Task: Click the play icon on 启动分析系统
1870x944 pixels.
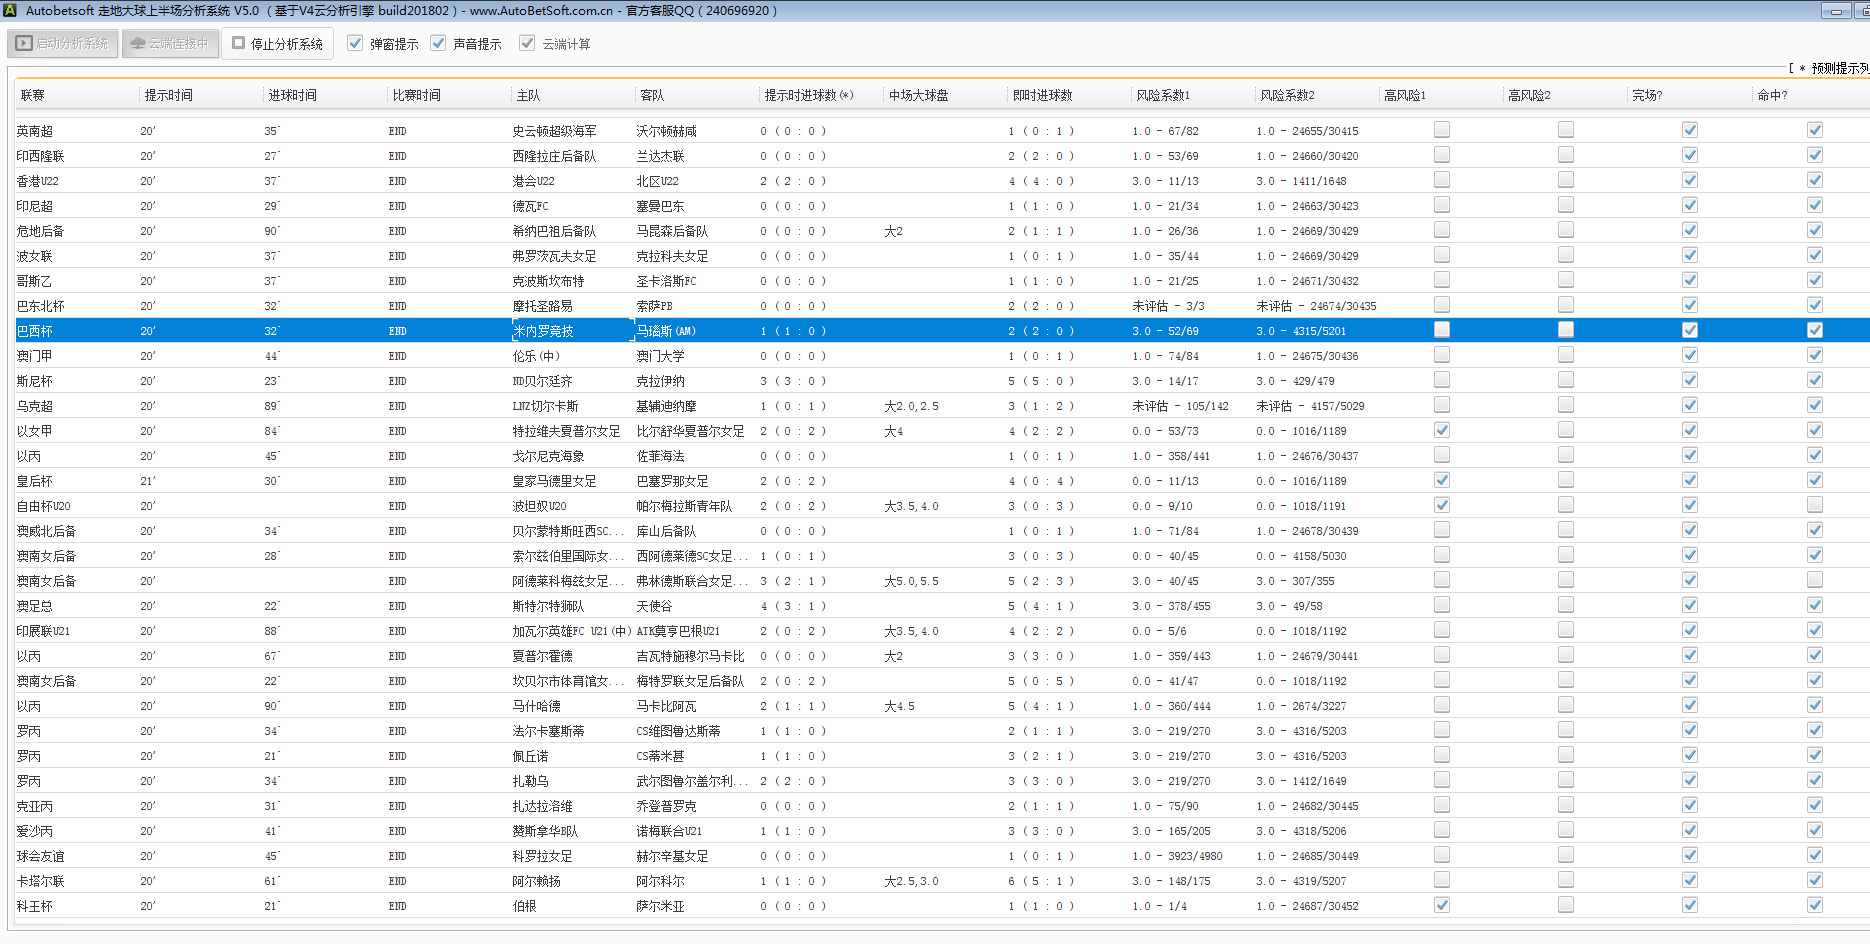Action: 24,44
